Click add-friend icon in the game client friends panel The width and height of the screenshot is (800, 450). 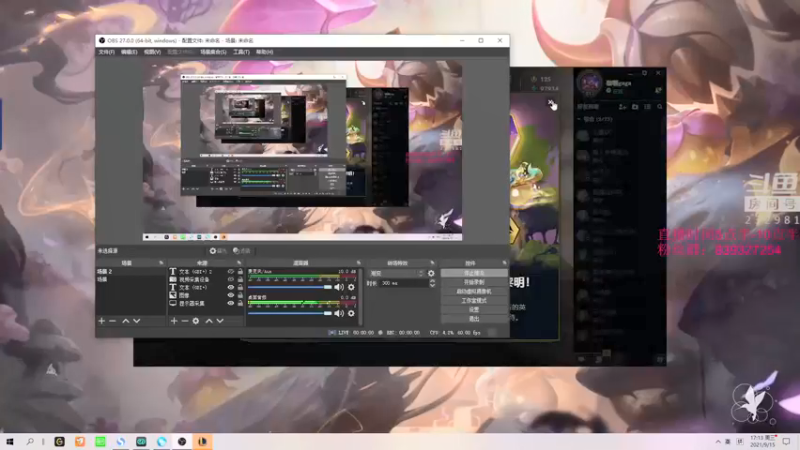[x=622, y=107]
